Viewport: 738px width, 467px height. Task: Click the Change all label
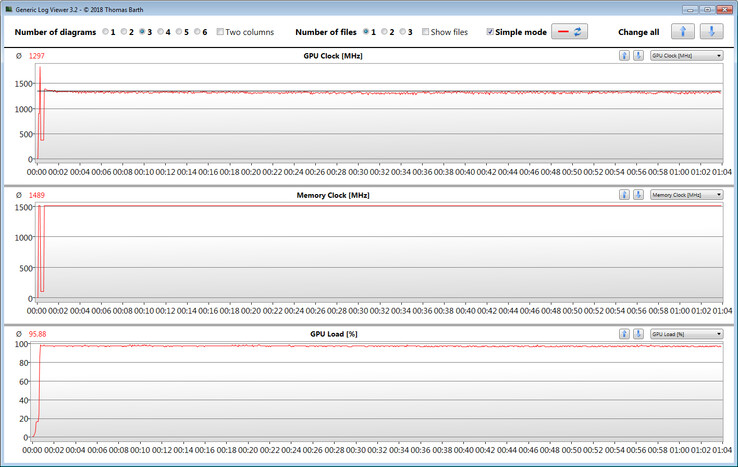click(638, 32)
